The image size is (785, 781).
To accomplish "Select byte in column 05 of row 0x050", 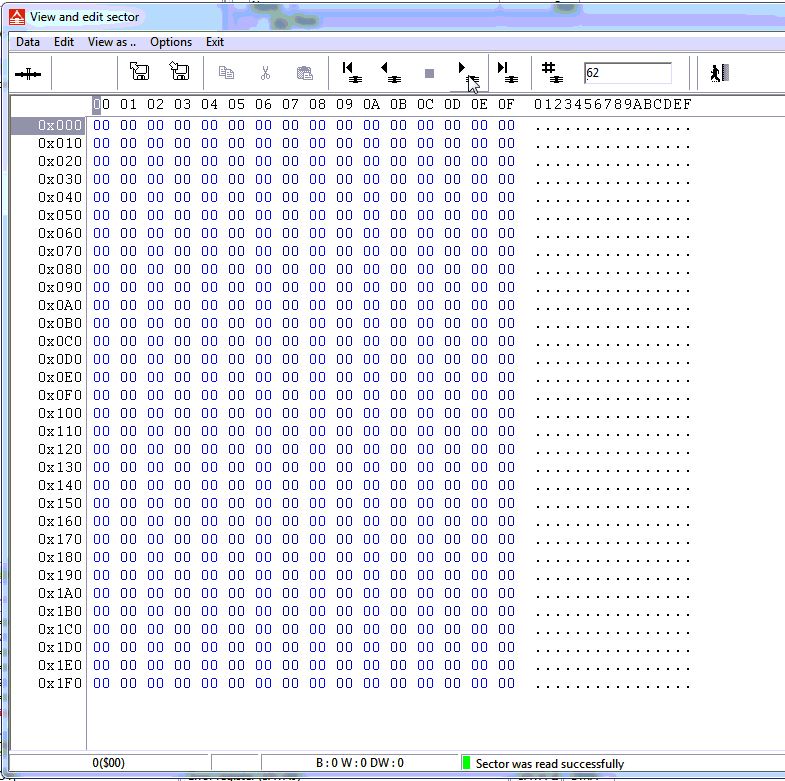I will click(236, 215).
